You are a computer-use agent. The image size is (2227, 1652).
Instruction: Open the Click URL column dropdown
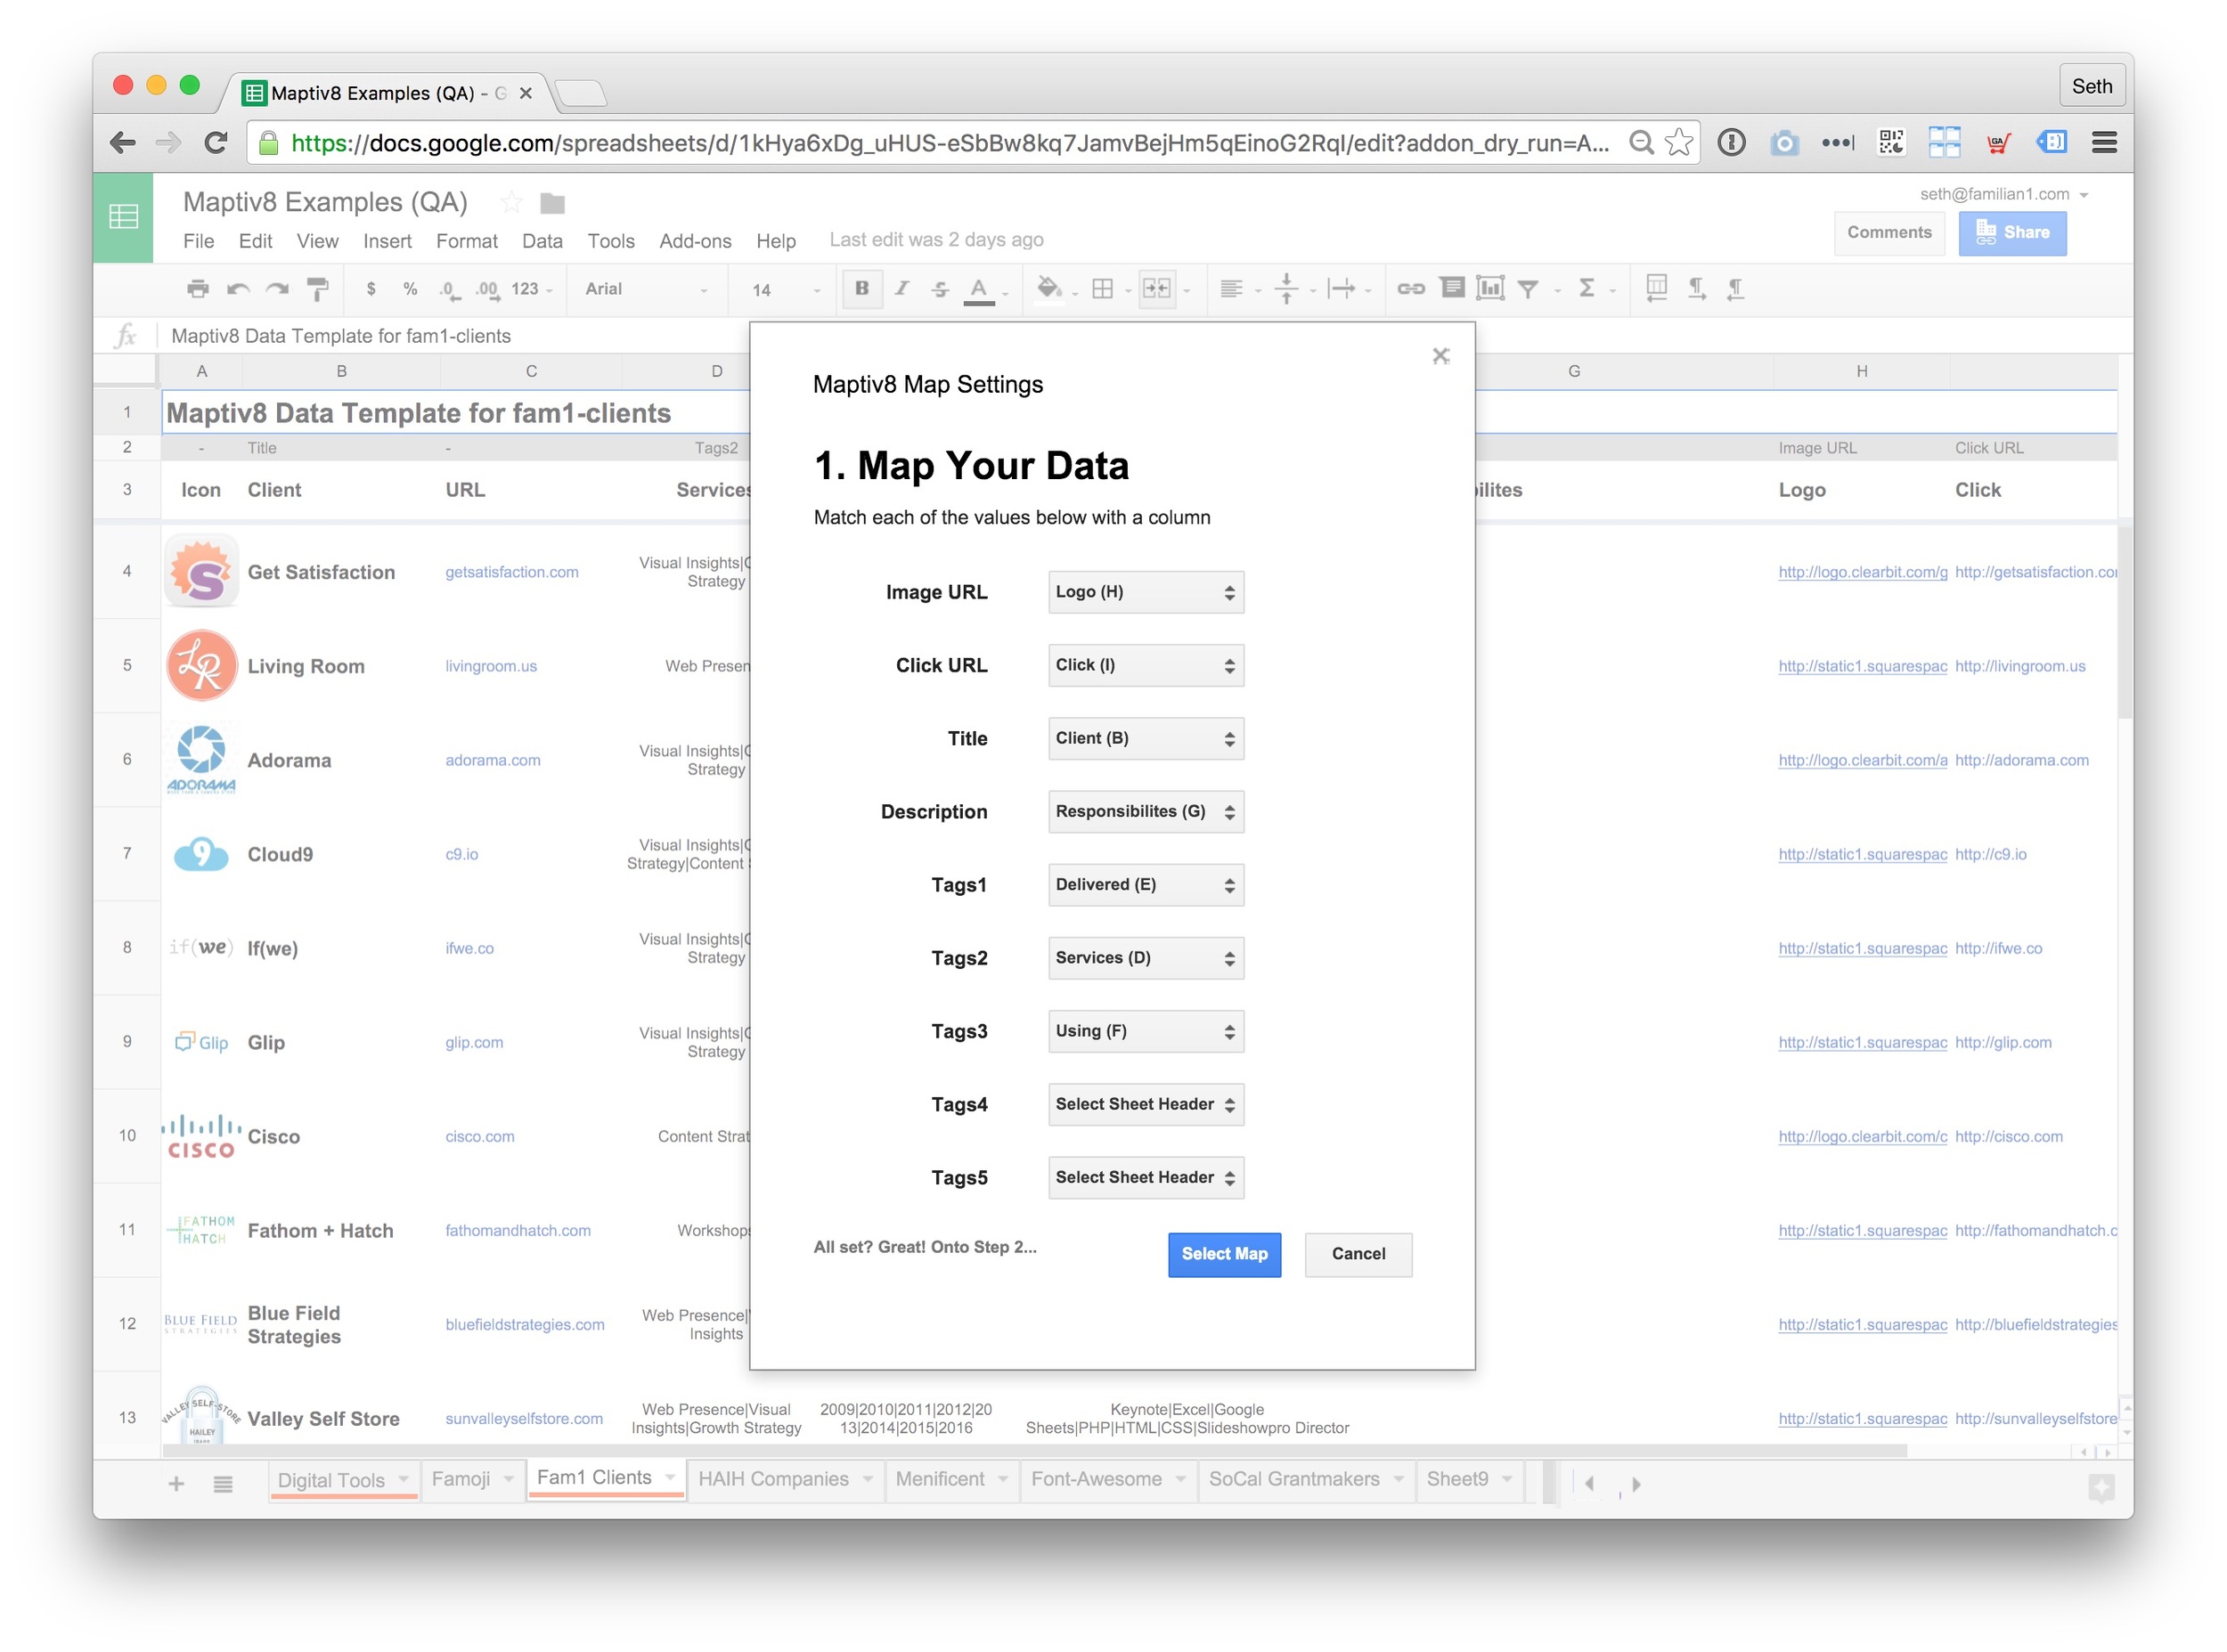(1146, 665)
